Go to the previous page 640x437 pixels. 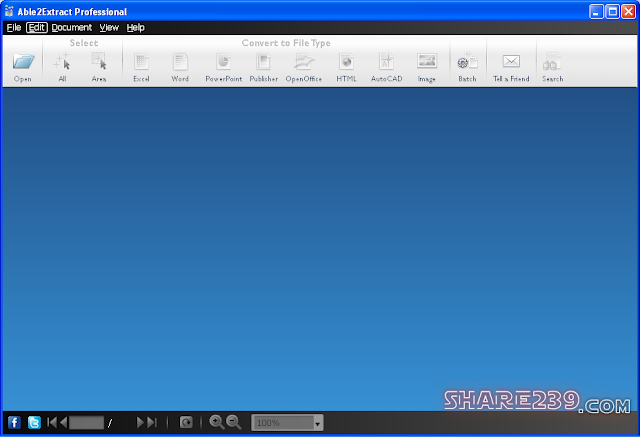click(x=63, y=422)
